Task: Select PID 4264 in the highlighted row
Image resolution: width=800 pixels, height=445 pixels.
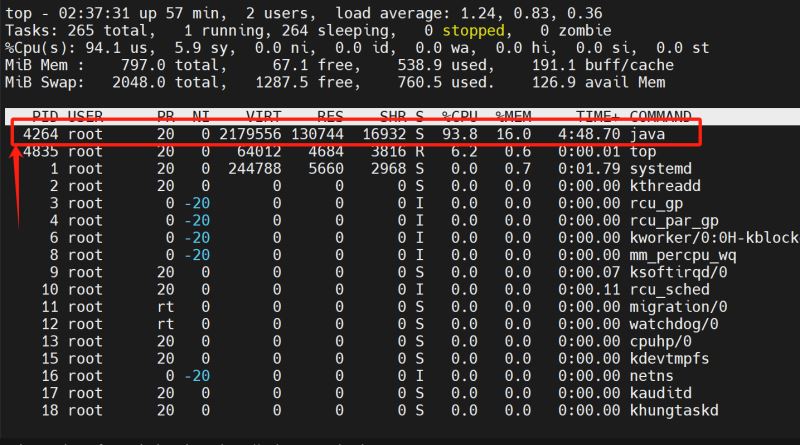Action: (41, 133)
